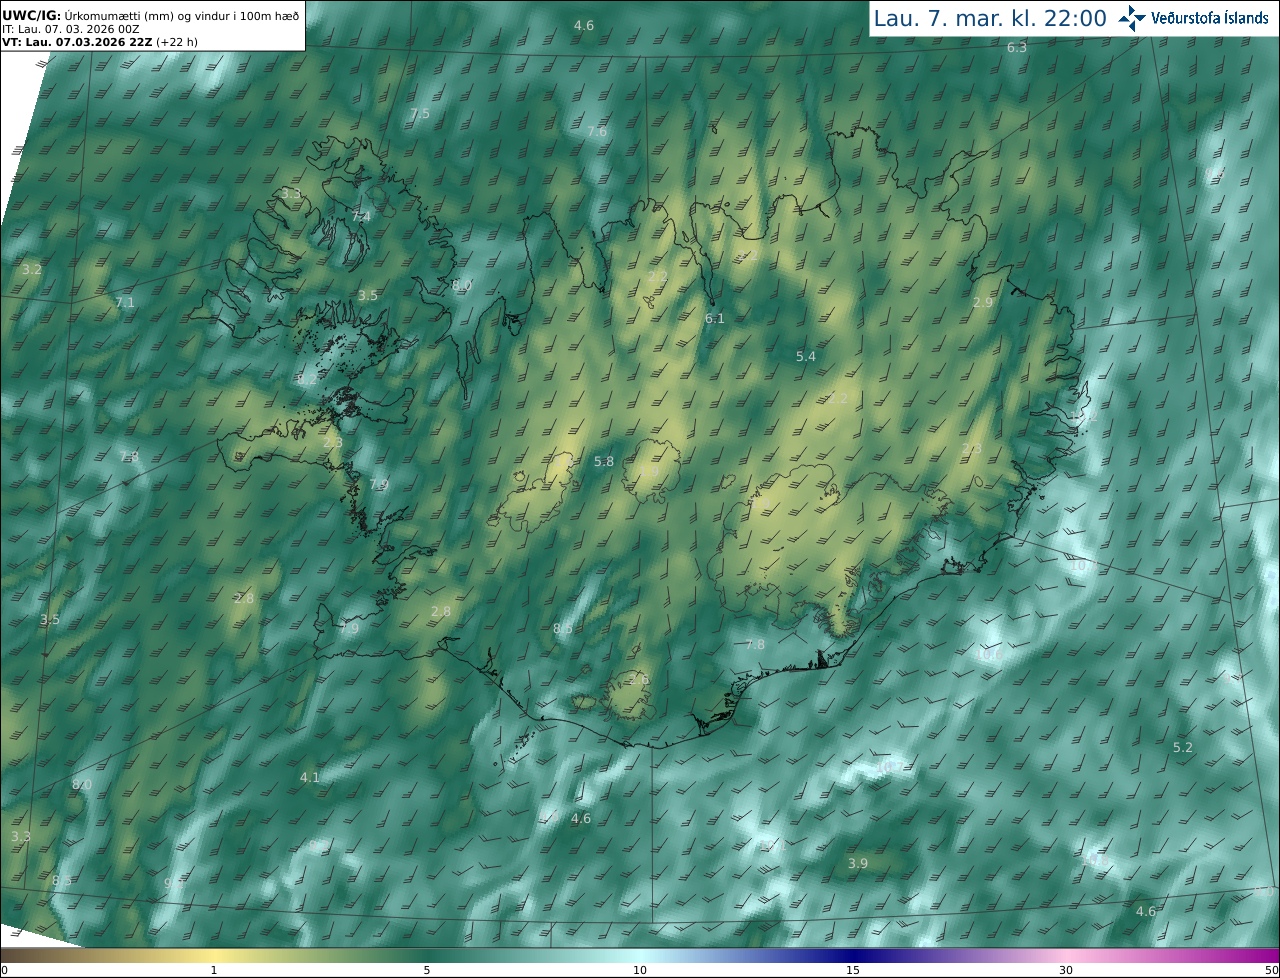
Task: Click the "UWC/IG: Úrkomumætti (mm)" title line
Action: coord(150,16)
